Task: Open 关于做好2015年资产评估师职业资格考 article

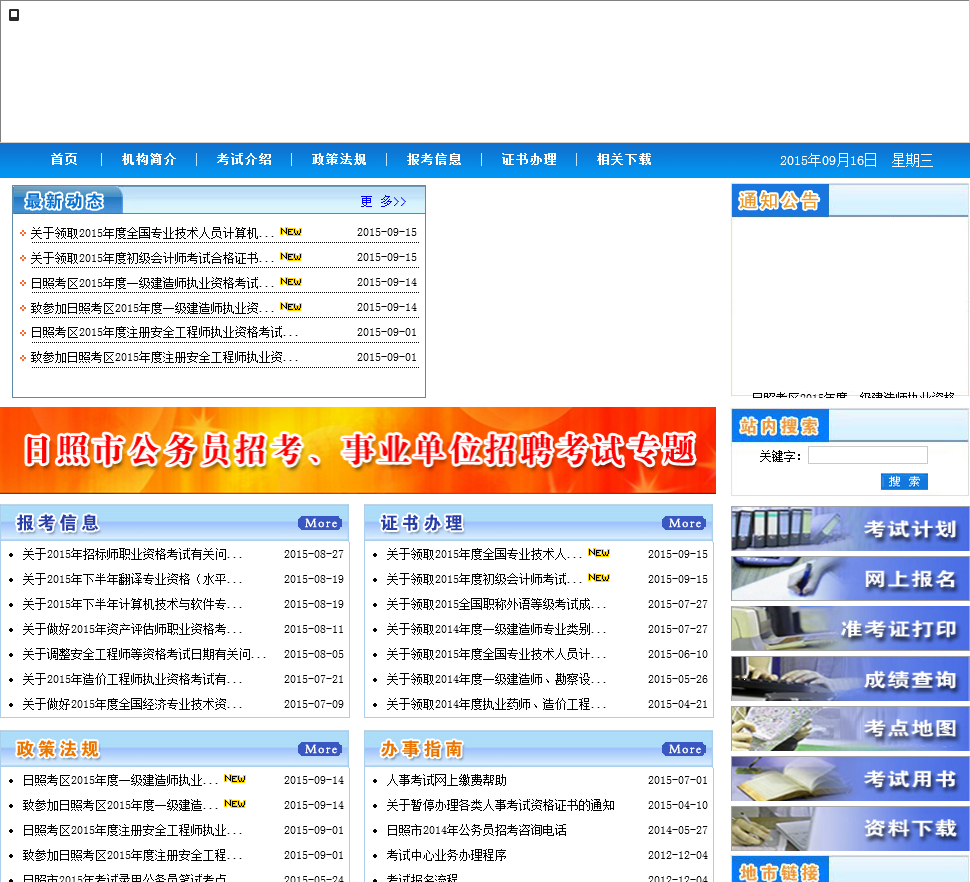Action: coord(132,630)
